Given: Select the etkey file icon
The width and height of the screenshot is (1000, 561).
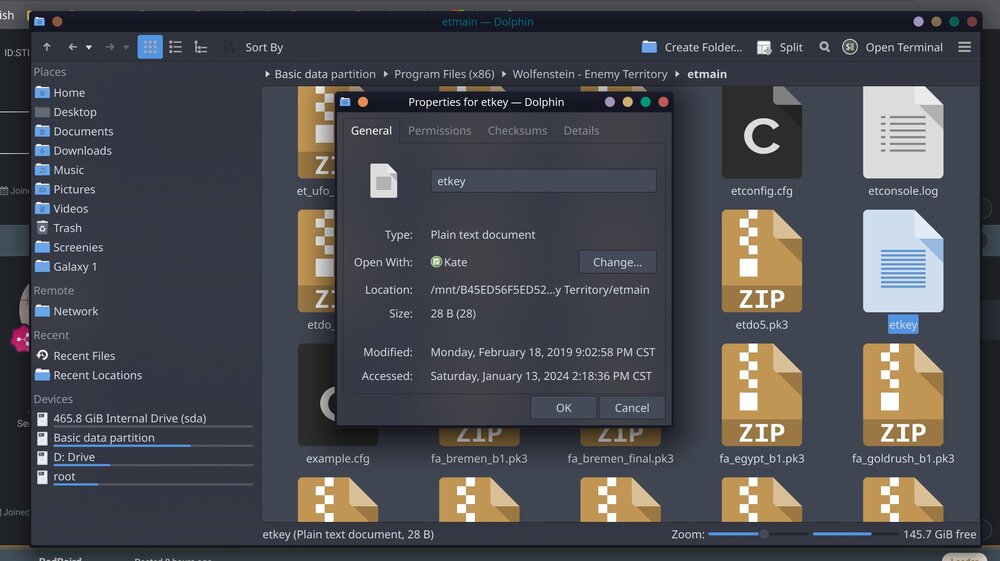Looking at the screenshot, I should coord(902,261).
